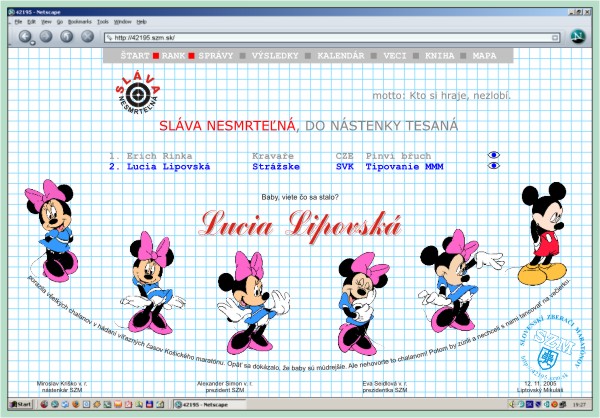Click the eye icon for Lucia Lipovská
The image size is (600, 418).
pos(494,166)
